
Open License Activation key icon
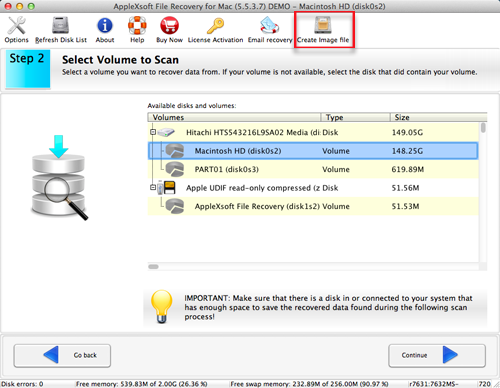(215, 25)
